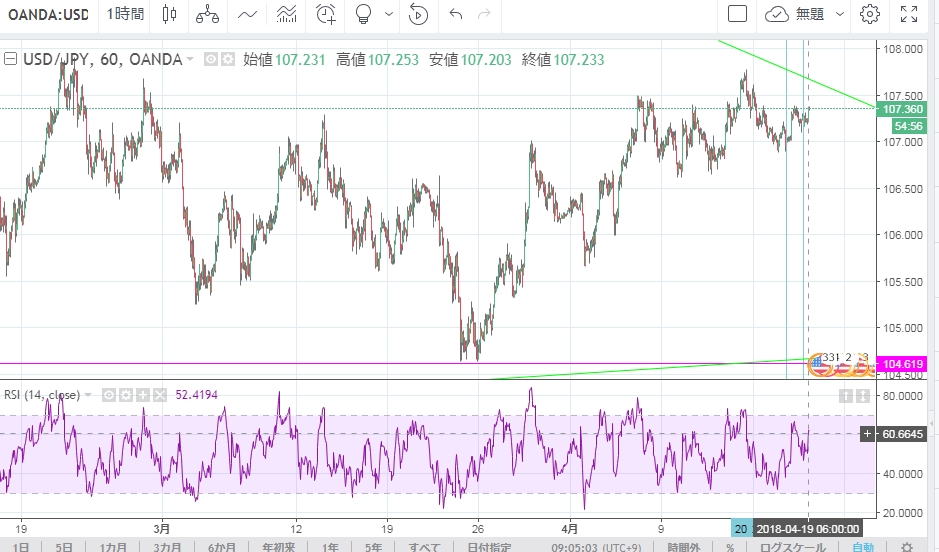
Task: Select the 5日 time range
Action: pos(64,547)
